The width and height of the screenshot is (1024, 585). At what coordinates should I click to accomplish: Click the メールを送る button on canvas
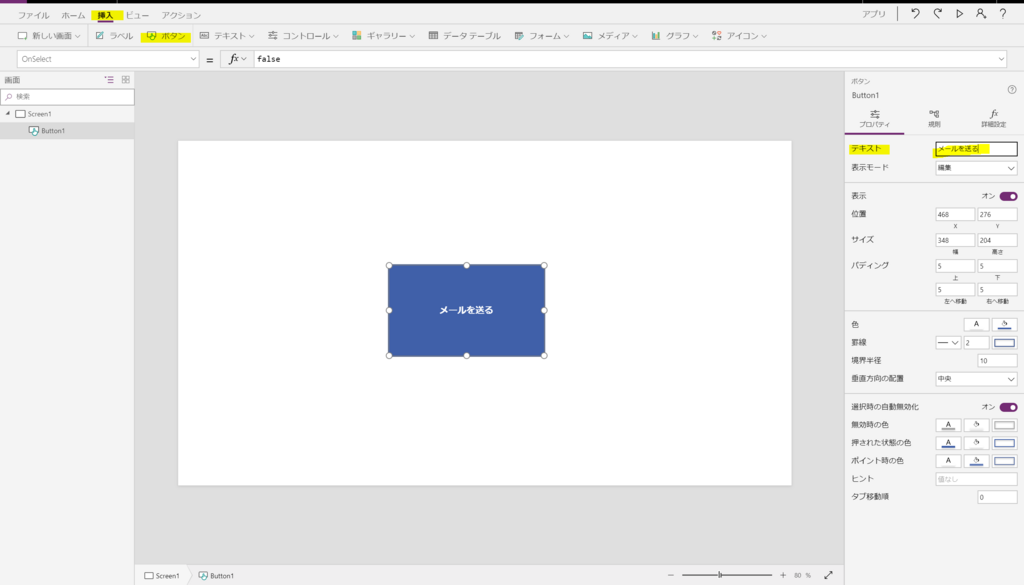click(466, 310)
